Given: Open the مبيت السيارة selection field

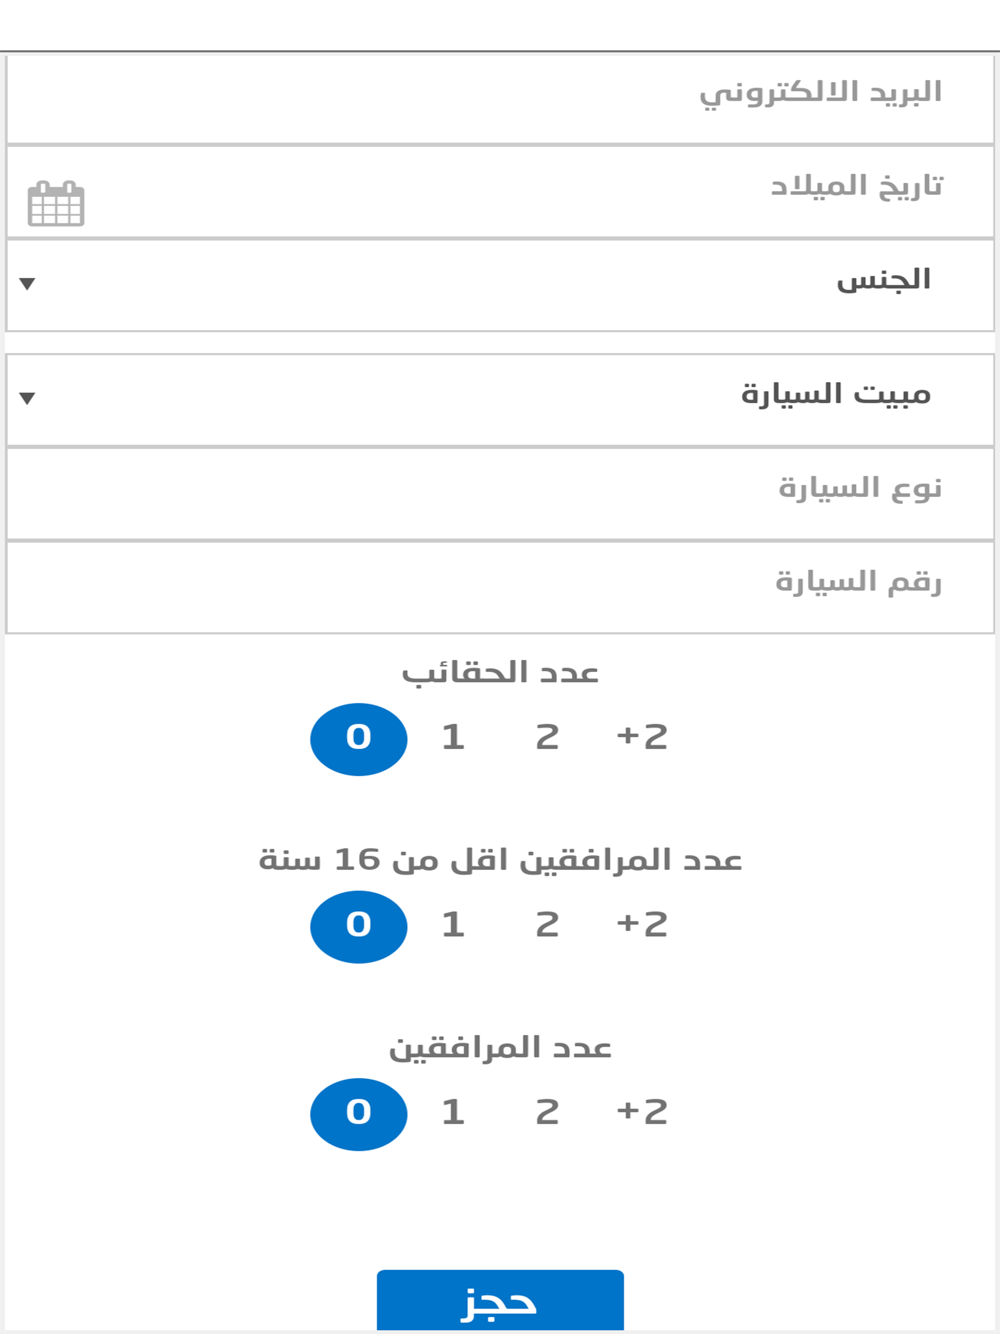Looking at the screenshot, I should 500,400.
